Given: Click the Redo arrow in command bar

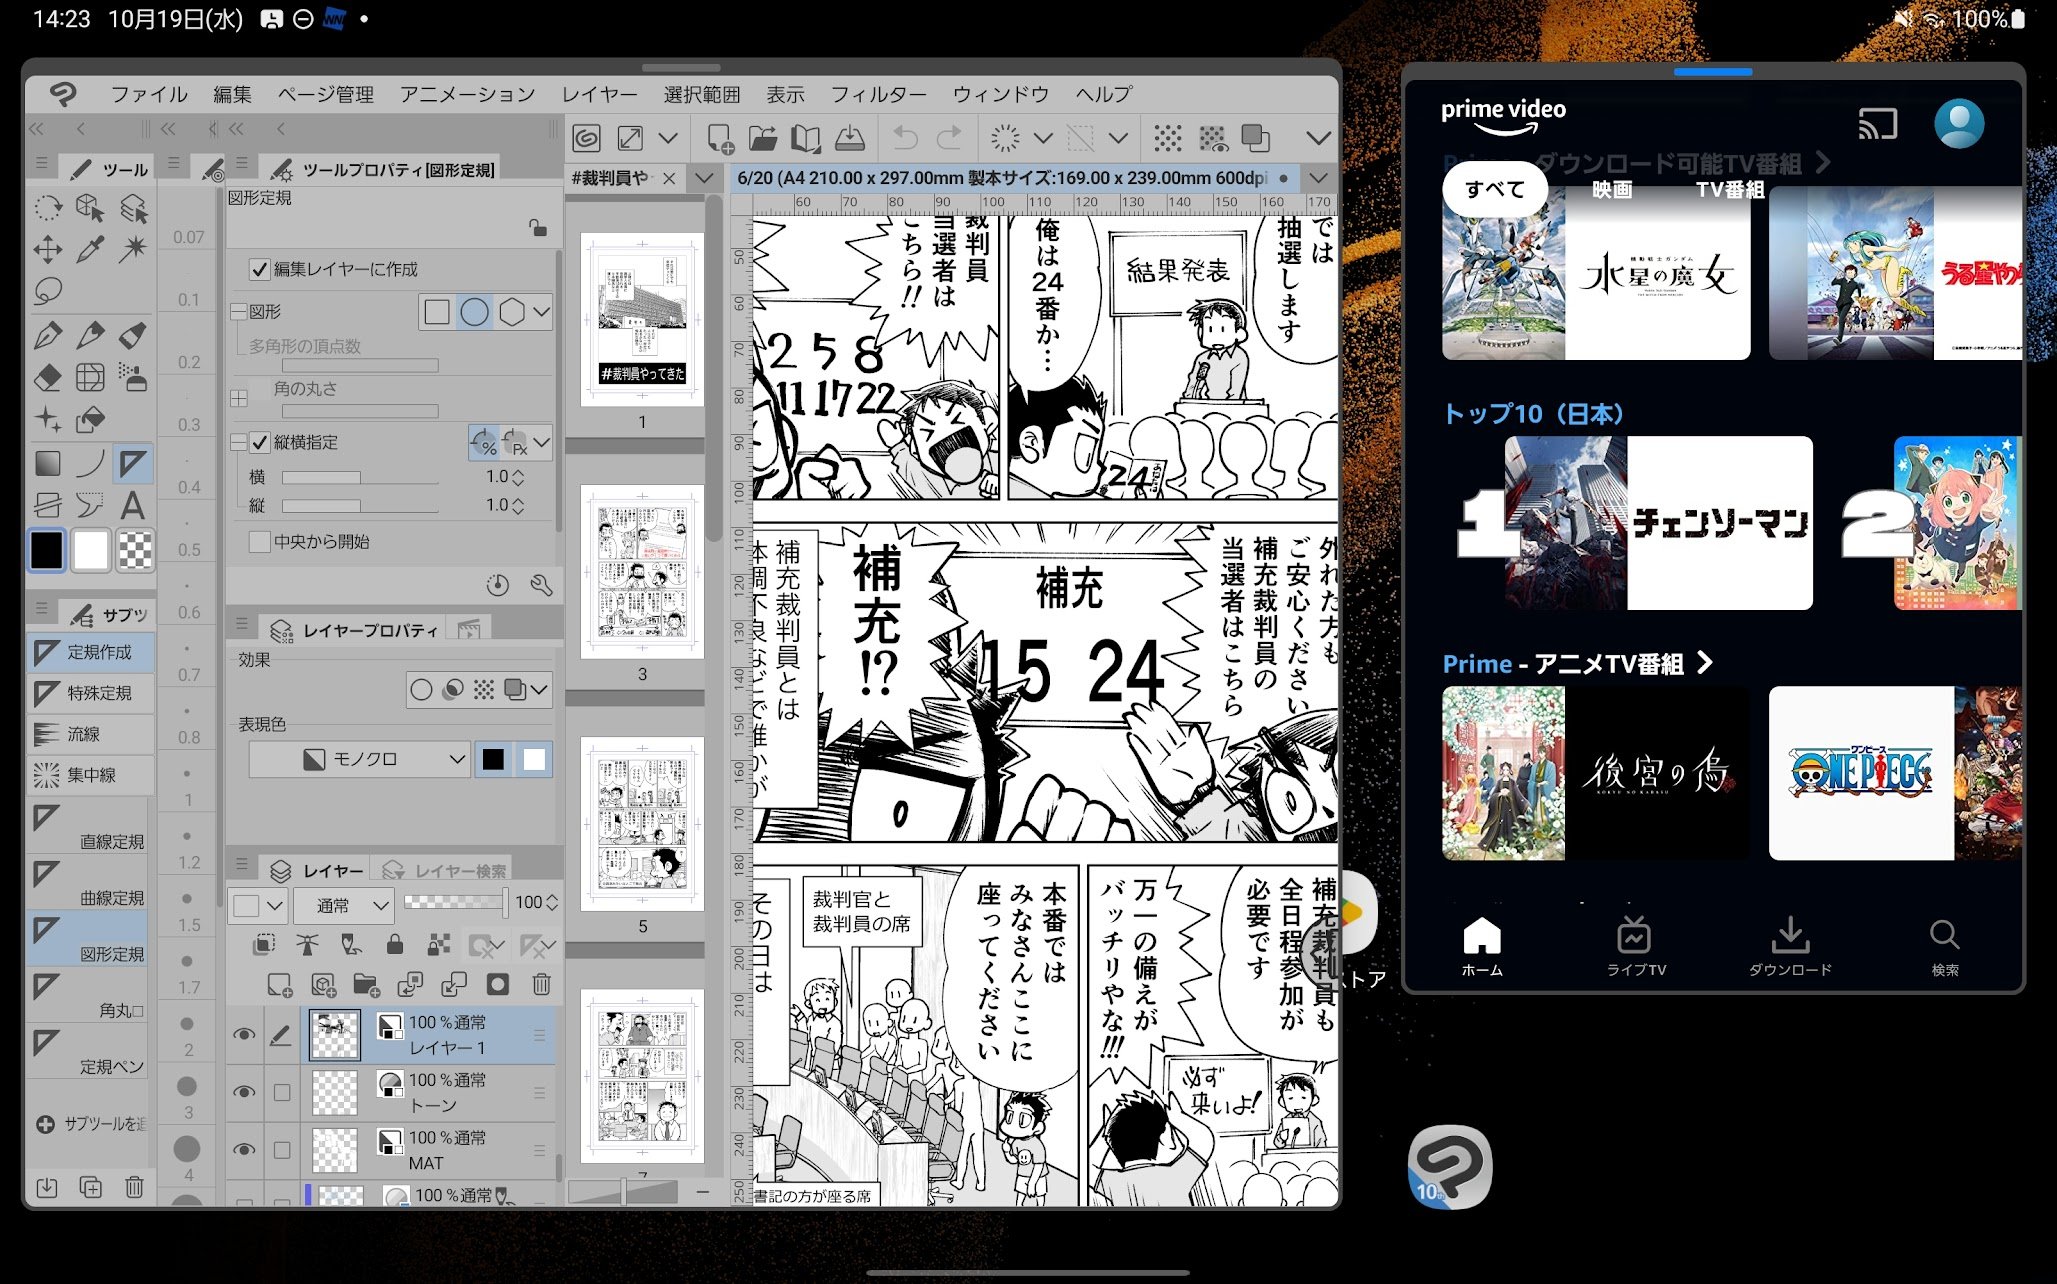Looking at the screenshot, I should point(948,137).
